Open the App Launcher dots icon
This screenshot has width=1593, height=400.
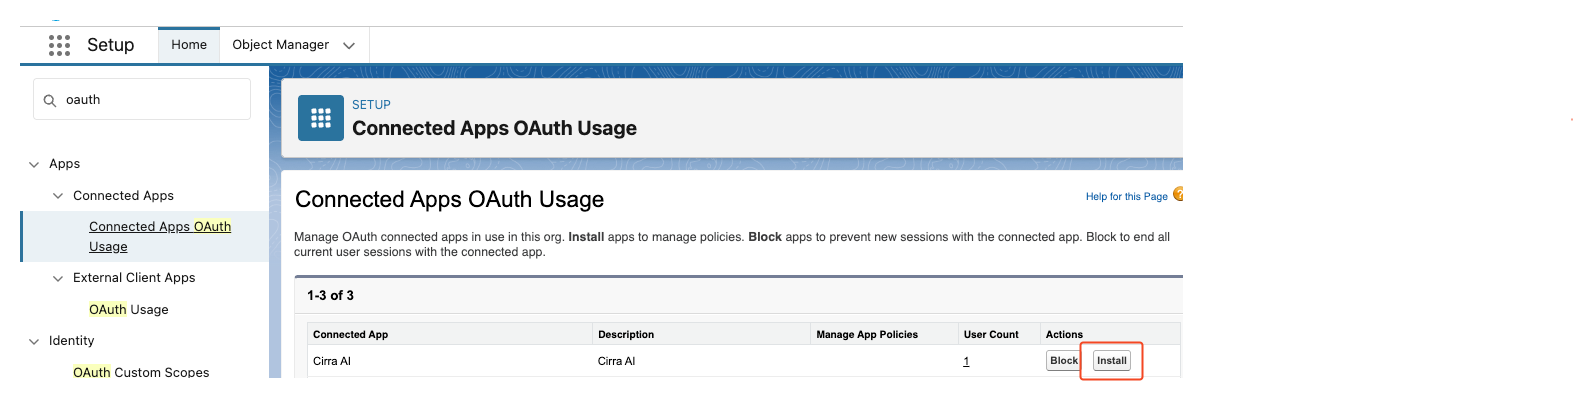[59, 45]
